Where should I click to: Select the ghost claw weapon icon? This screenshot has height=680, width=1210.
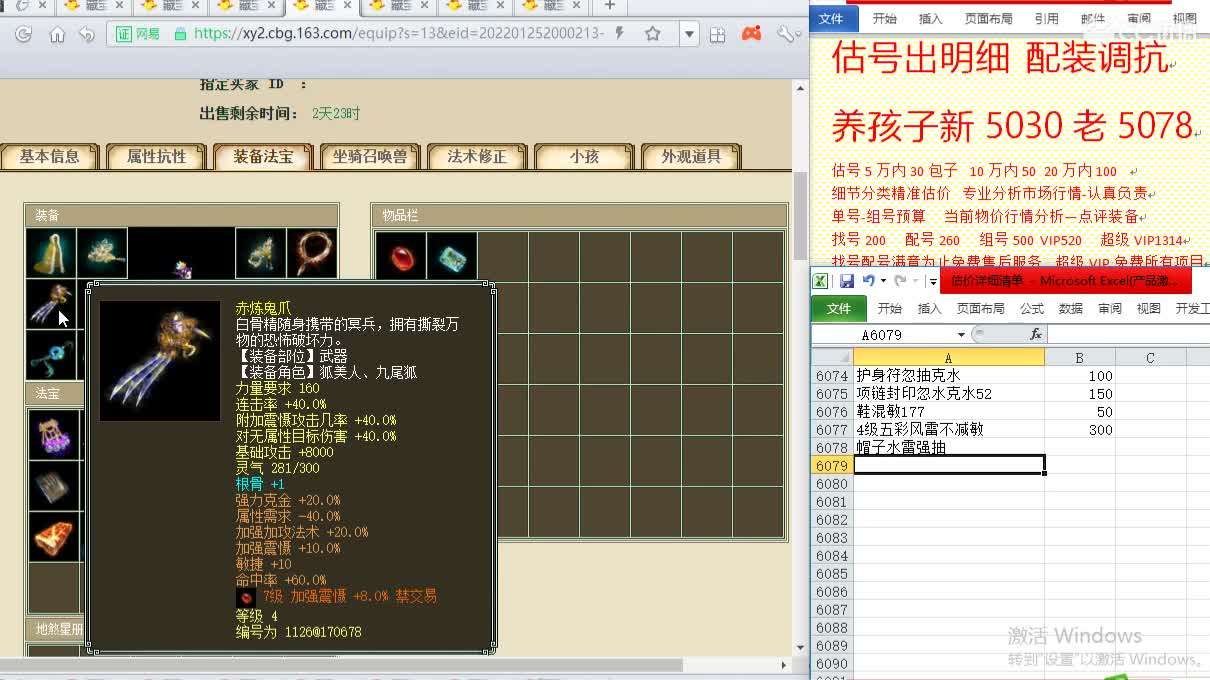[x=51, y=304]
